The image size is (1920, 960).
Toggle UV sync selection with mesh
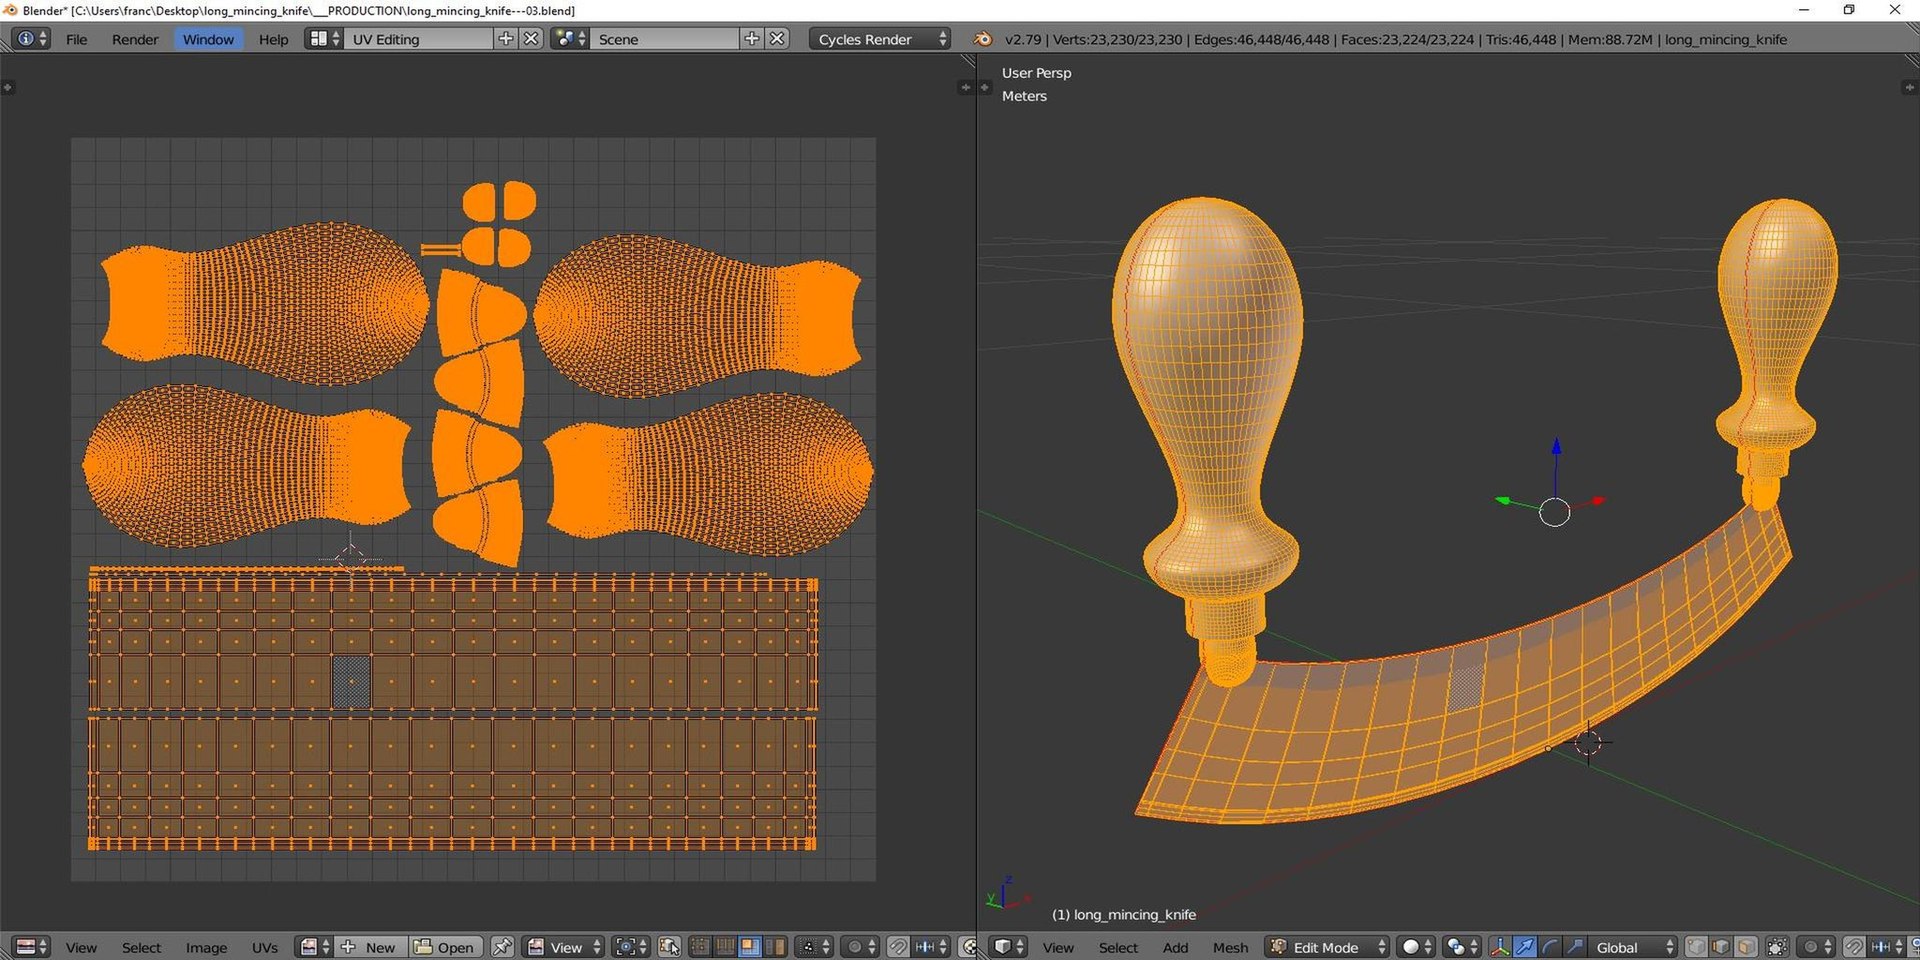(x=669, y=947)
